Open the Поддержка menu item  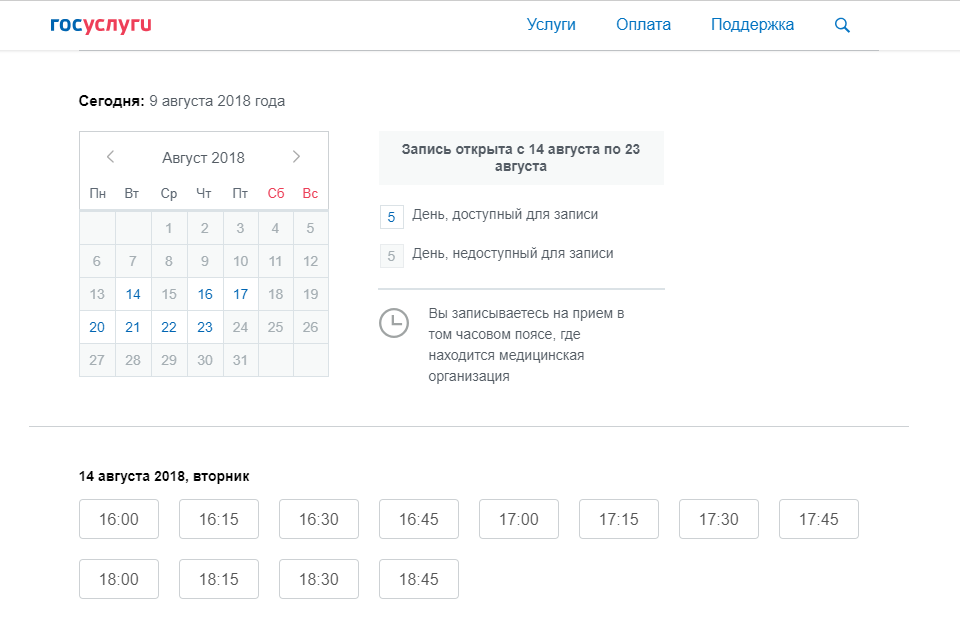752,24
